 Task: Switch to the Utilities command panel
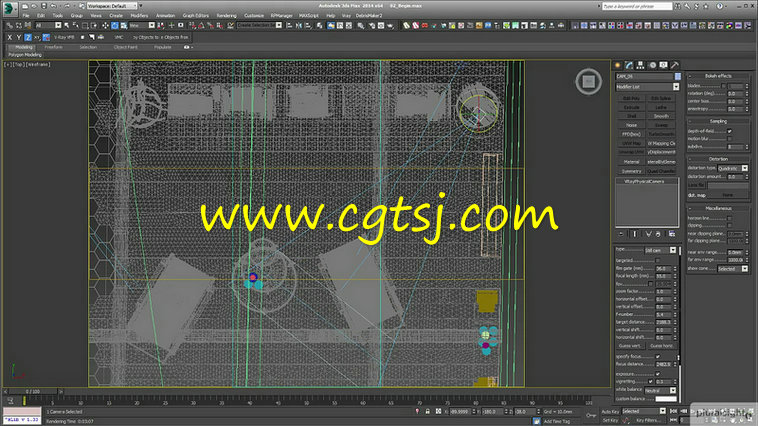(x=675, y=65)
